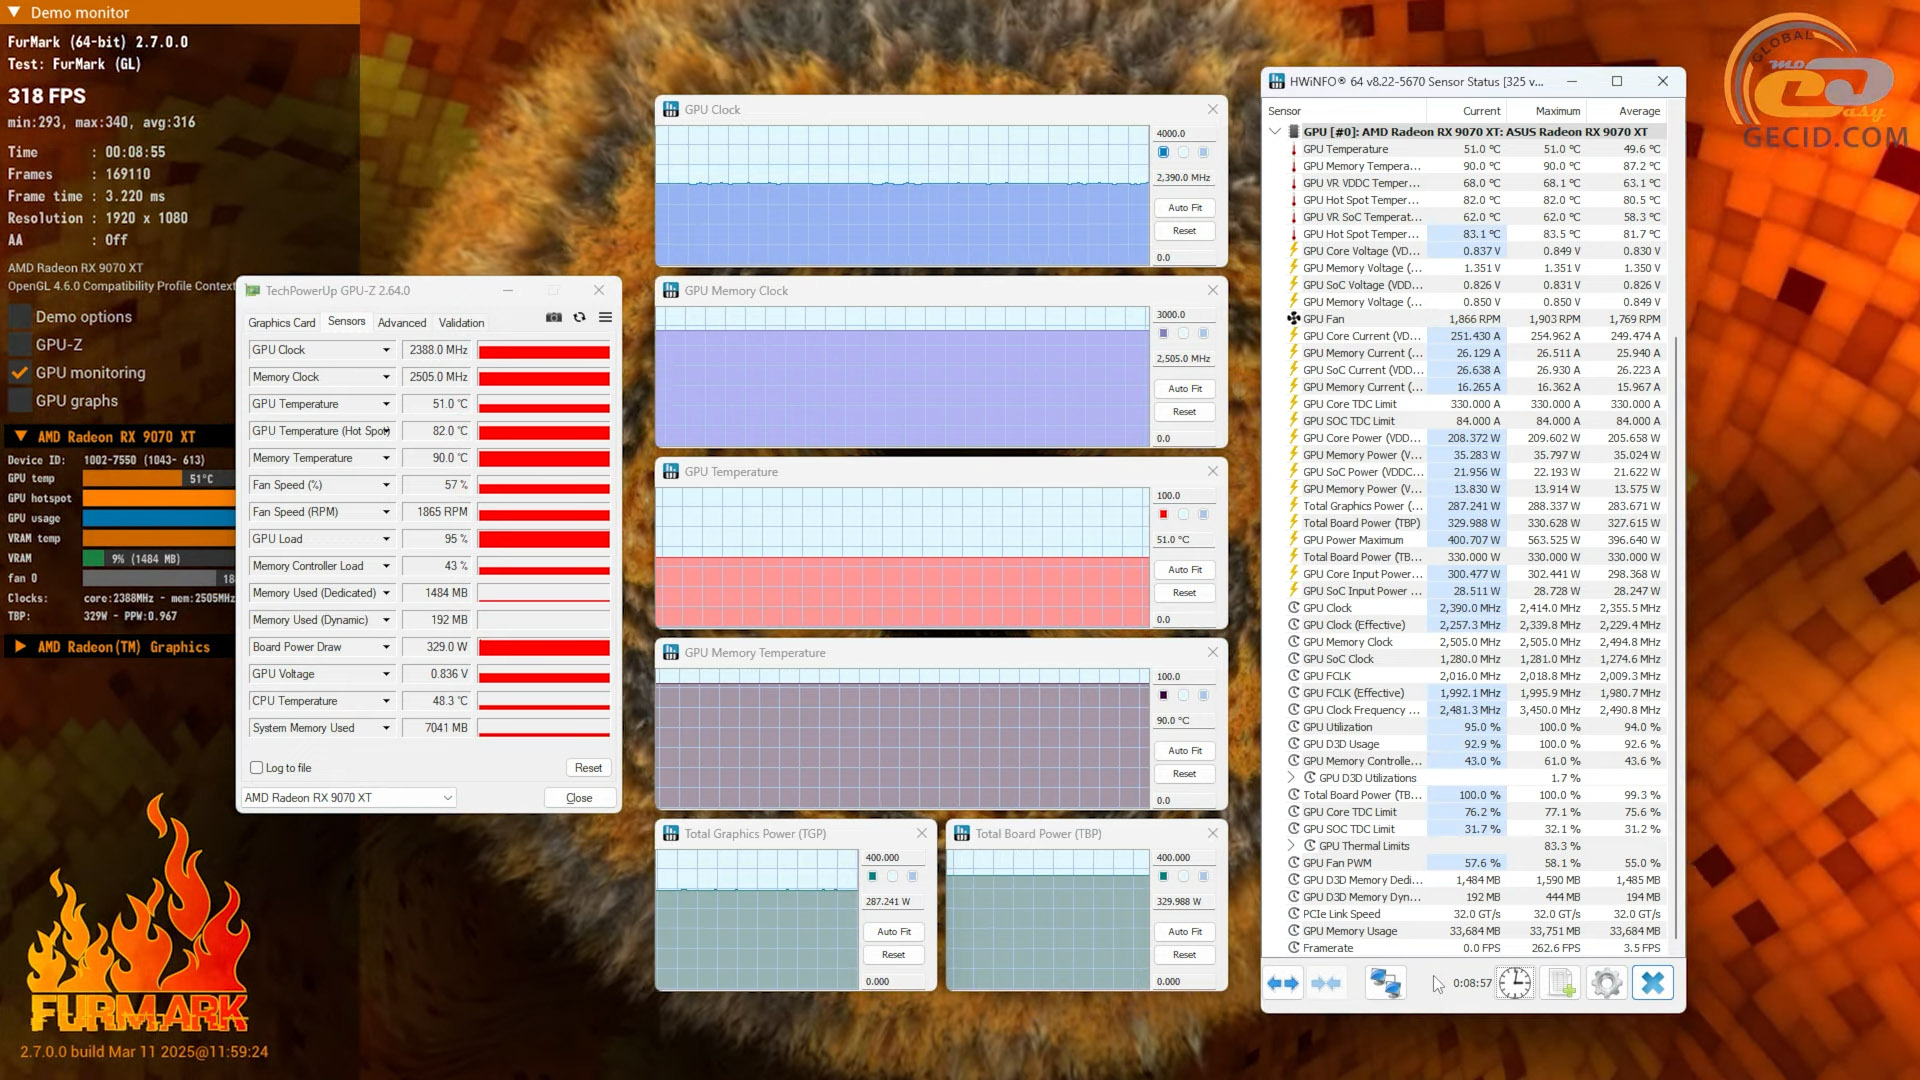Close the Total Graphics Power graph window
This screenshot has height=1080, width=1920.
(x=922, y=833)
